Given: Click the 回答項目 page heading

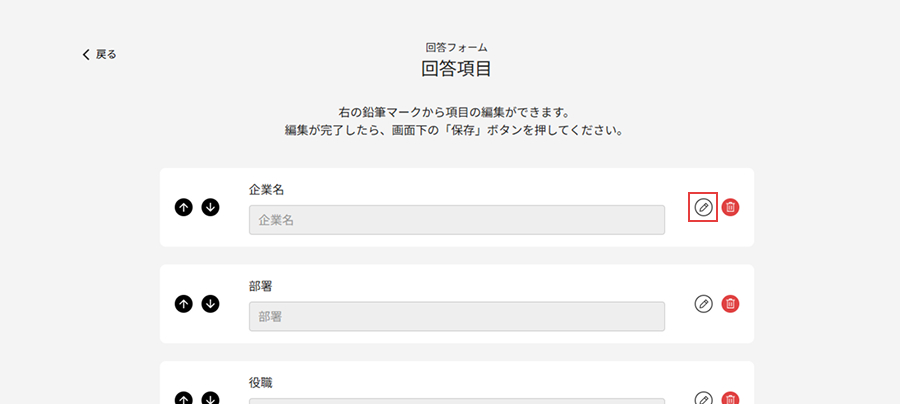Looking at the screenshot, I should click(x=456, y=69).
